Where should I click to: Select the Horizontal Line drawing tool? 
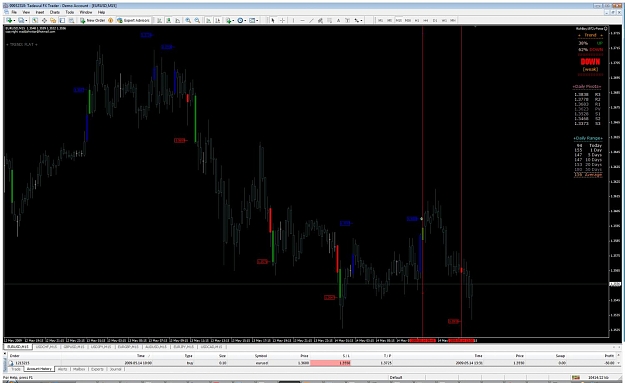pos(303,20)
